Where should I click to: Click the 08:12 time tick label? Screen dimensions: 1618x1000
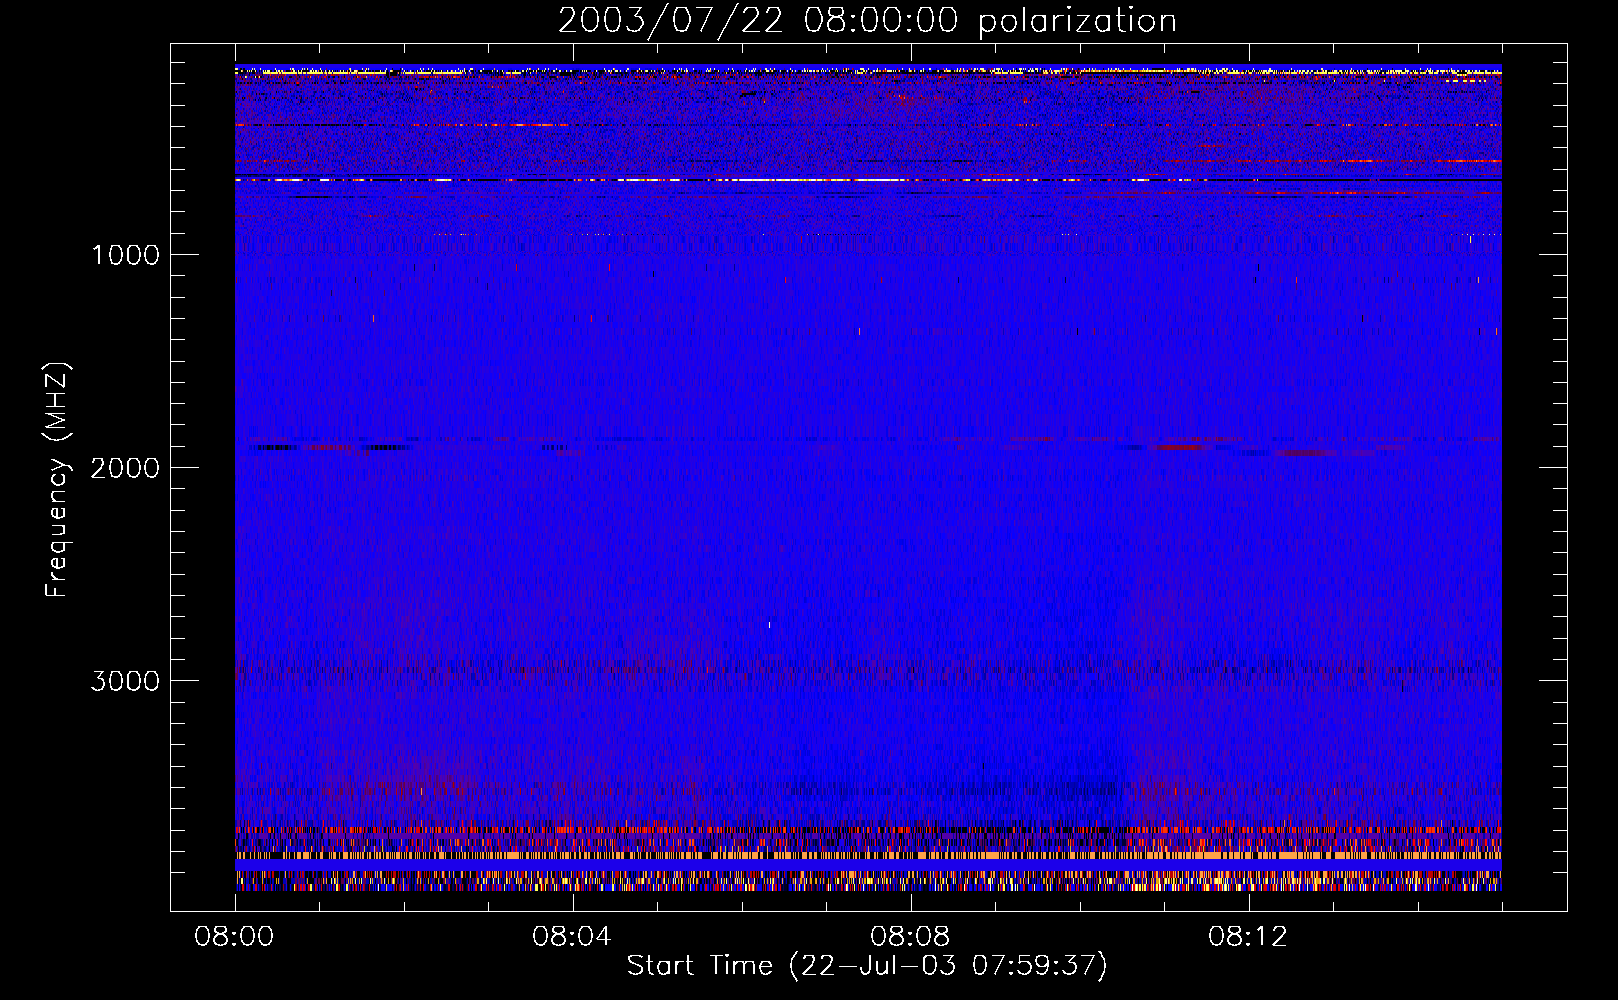point(1248,937)
